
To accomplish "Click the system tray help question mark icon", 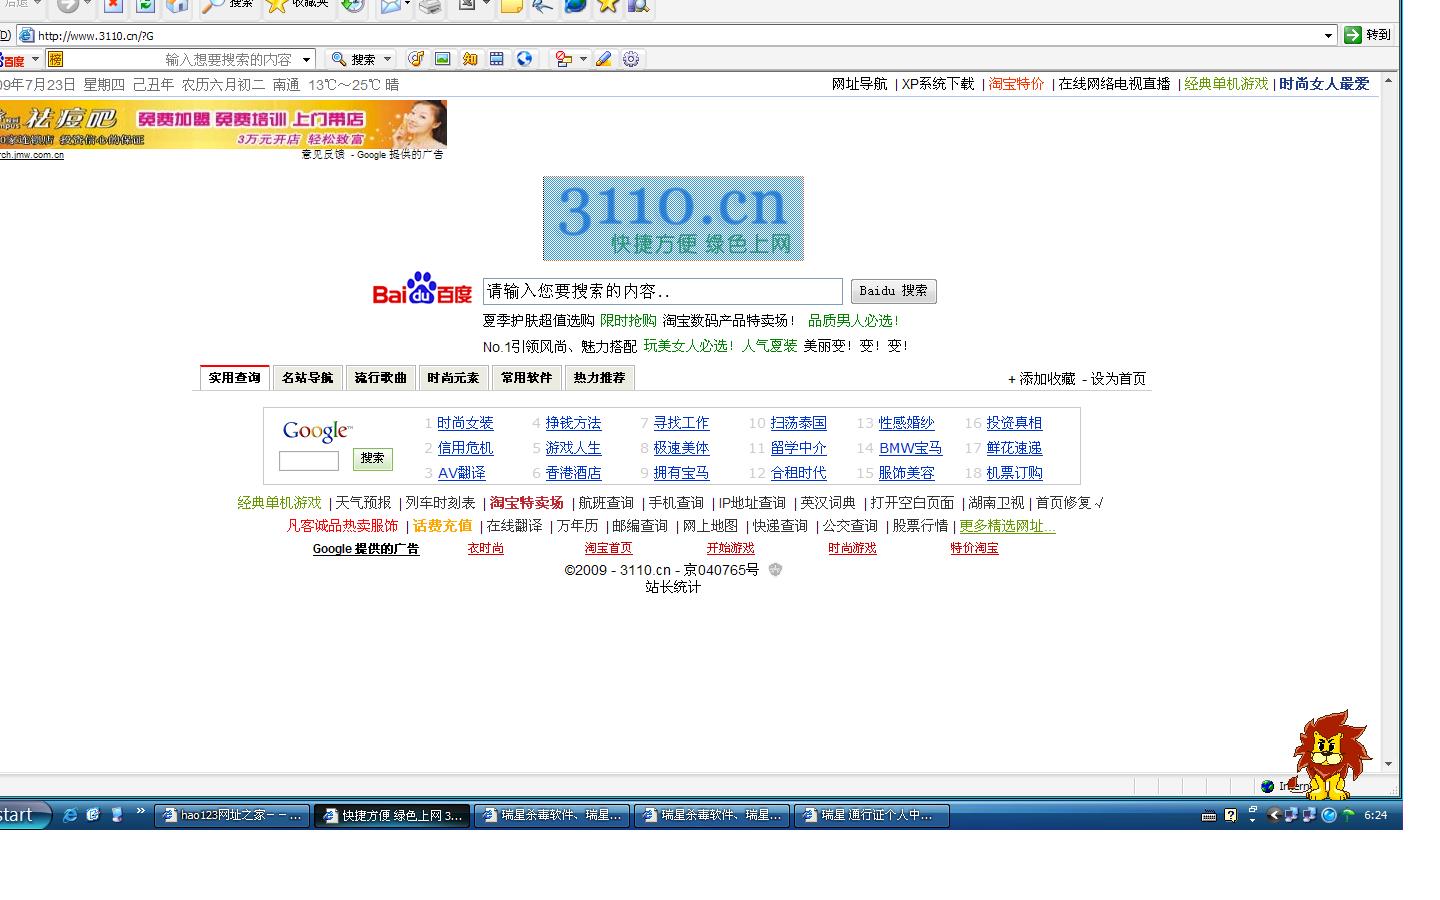I will pos(1231,815).
